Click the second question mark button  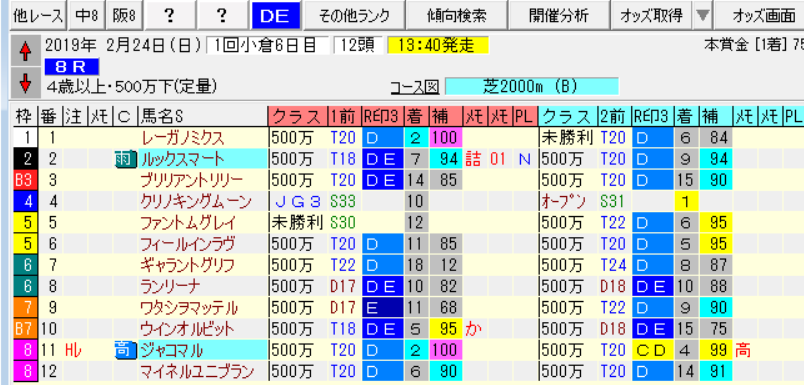click(x=223, y=16)
